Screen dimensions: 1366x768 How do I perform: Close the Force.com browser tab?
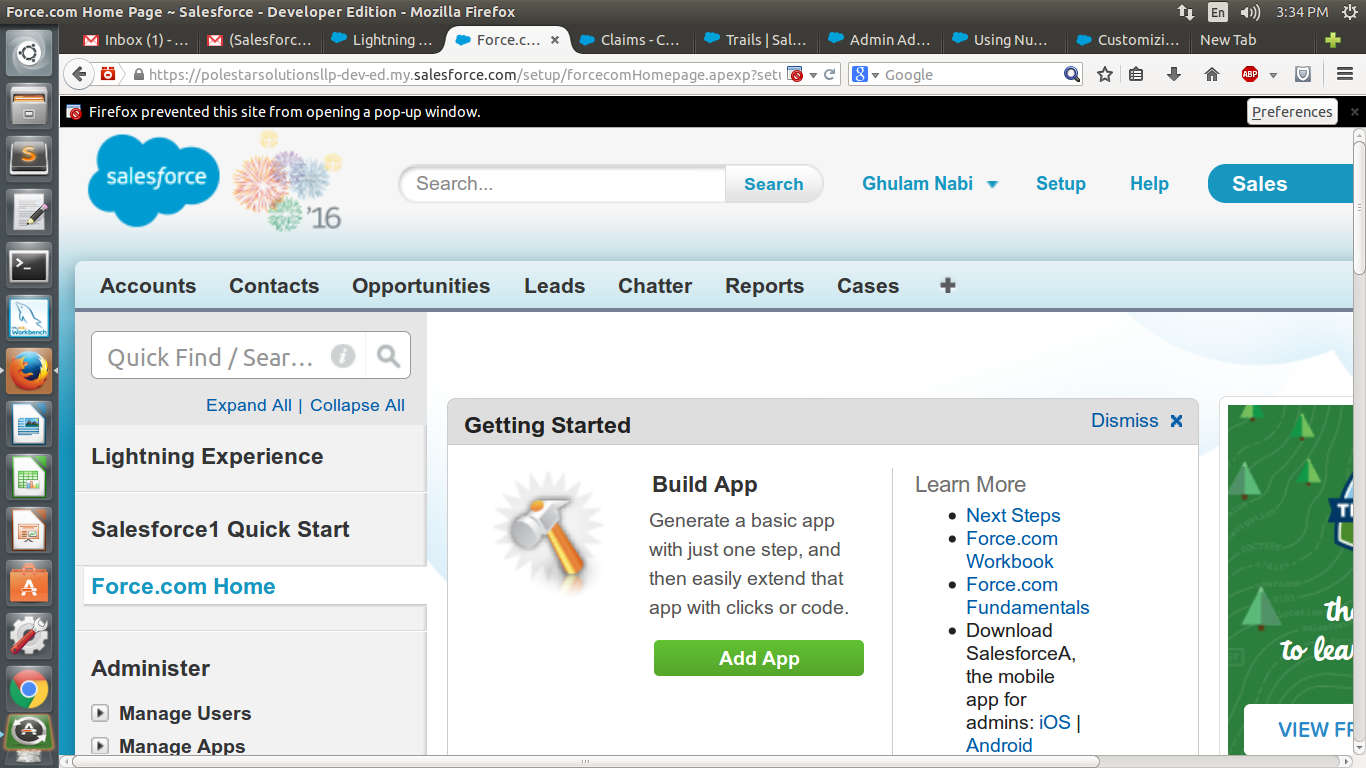(555, 41)
